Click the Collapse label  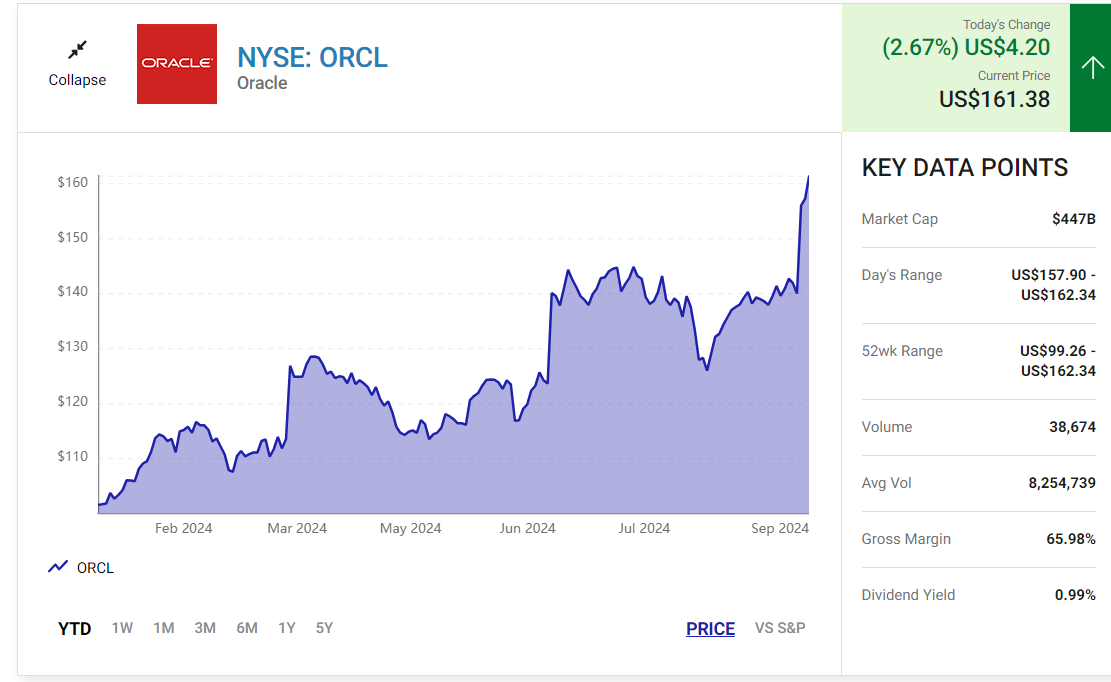[x=77, y=80]
